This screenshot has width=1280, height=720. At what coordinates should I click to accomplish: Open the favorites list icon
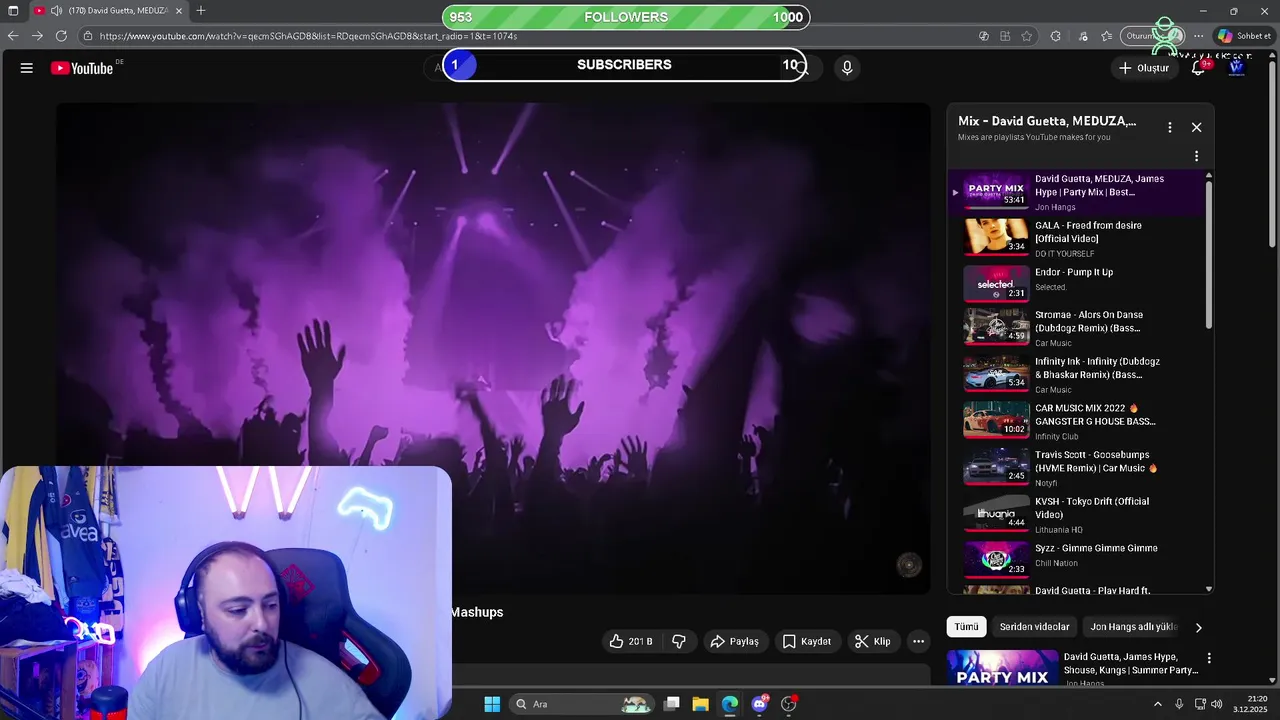[x=1106, y=36]
